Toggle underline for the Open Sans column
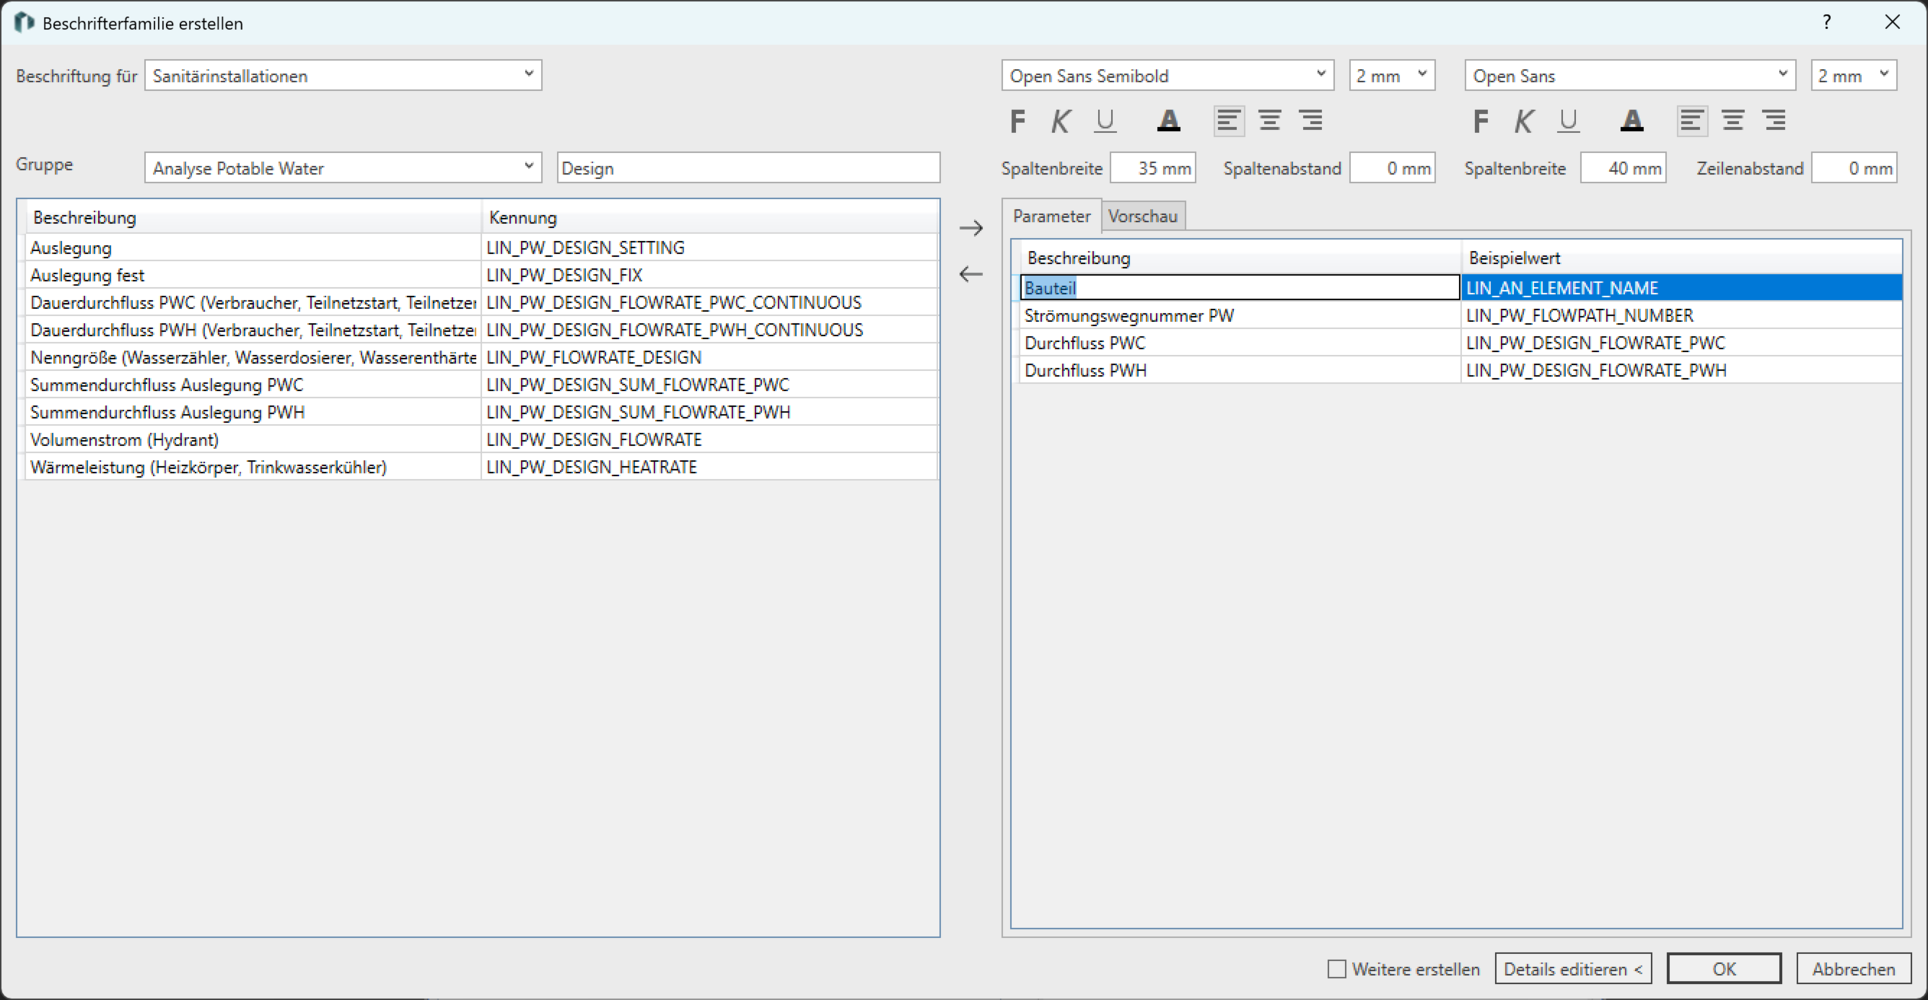This screenshot has width=1928, height=1000. click(1568, 121)
